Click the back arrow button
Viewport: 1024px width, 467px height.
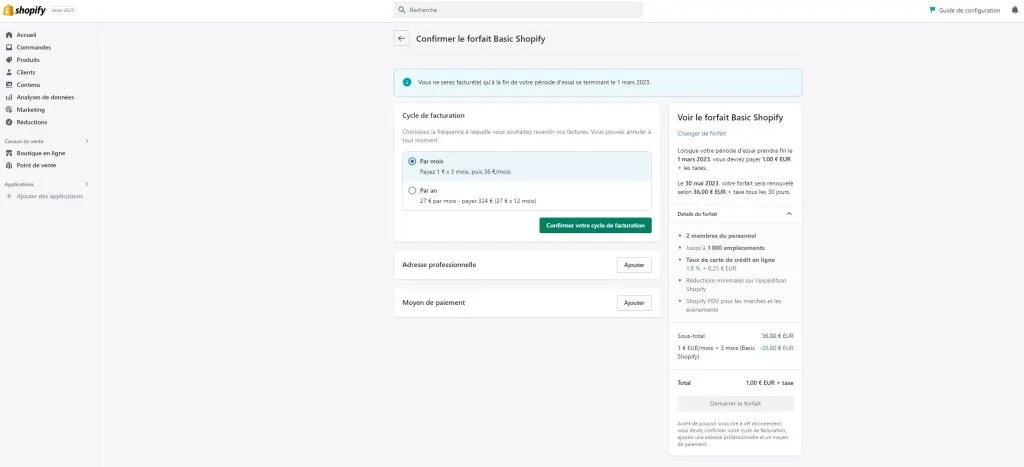click(x=402, y=39)
